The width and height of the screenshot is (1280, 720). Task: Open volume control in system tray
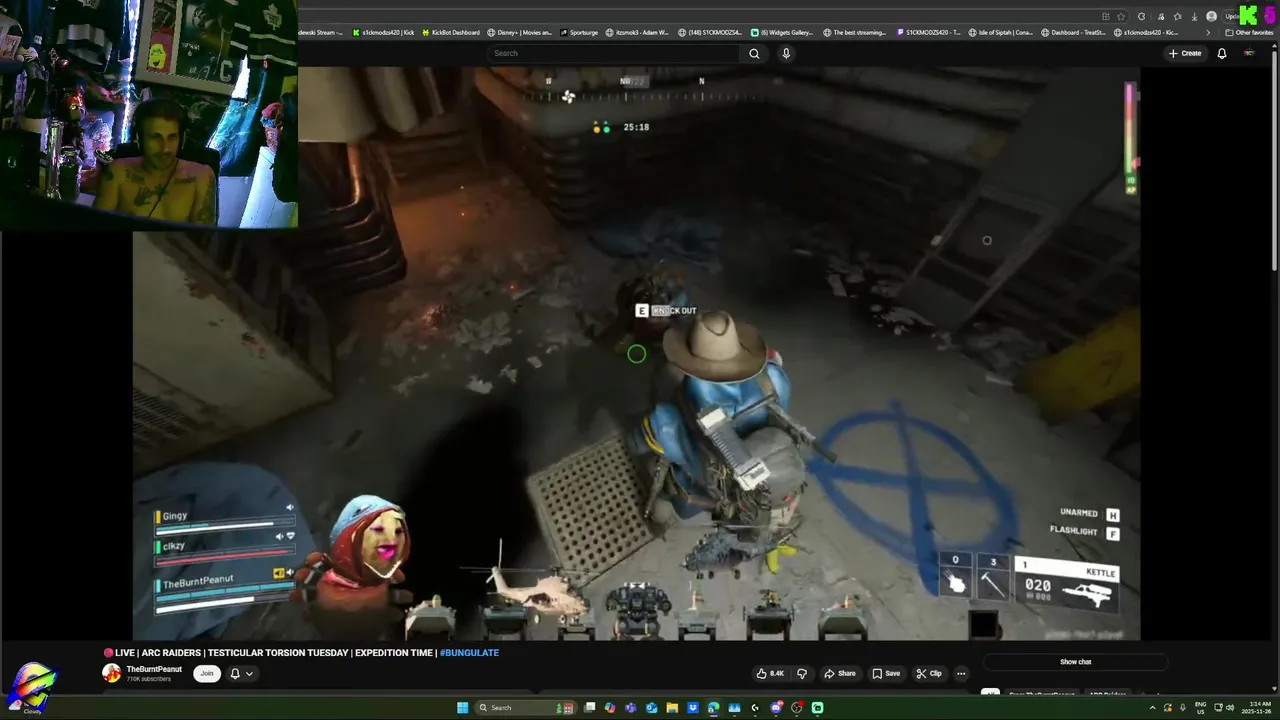point(1229,708)
